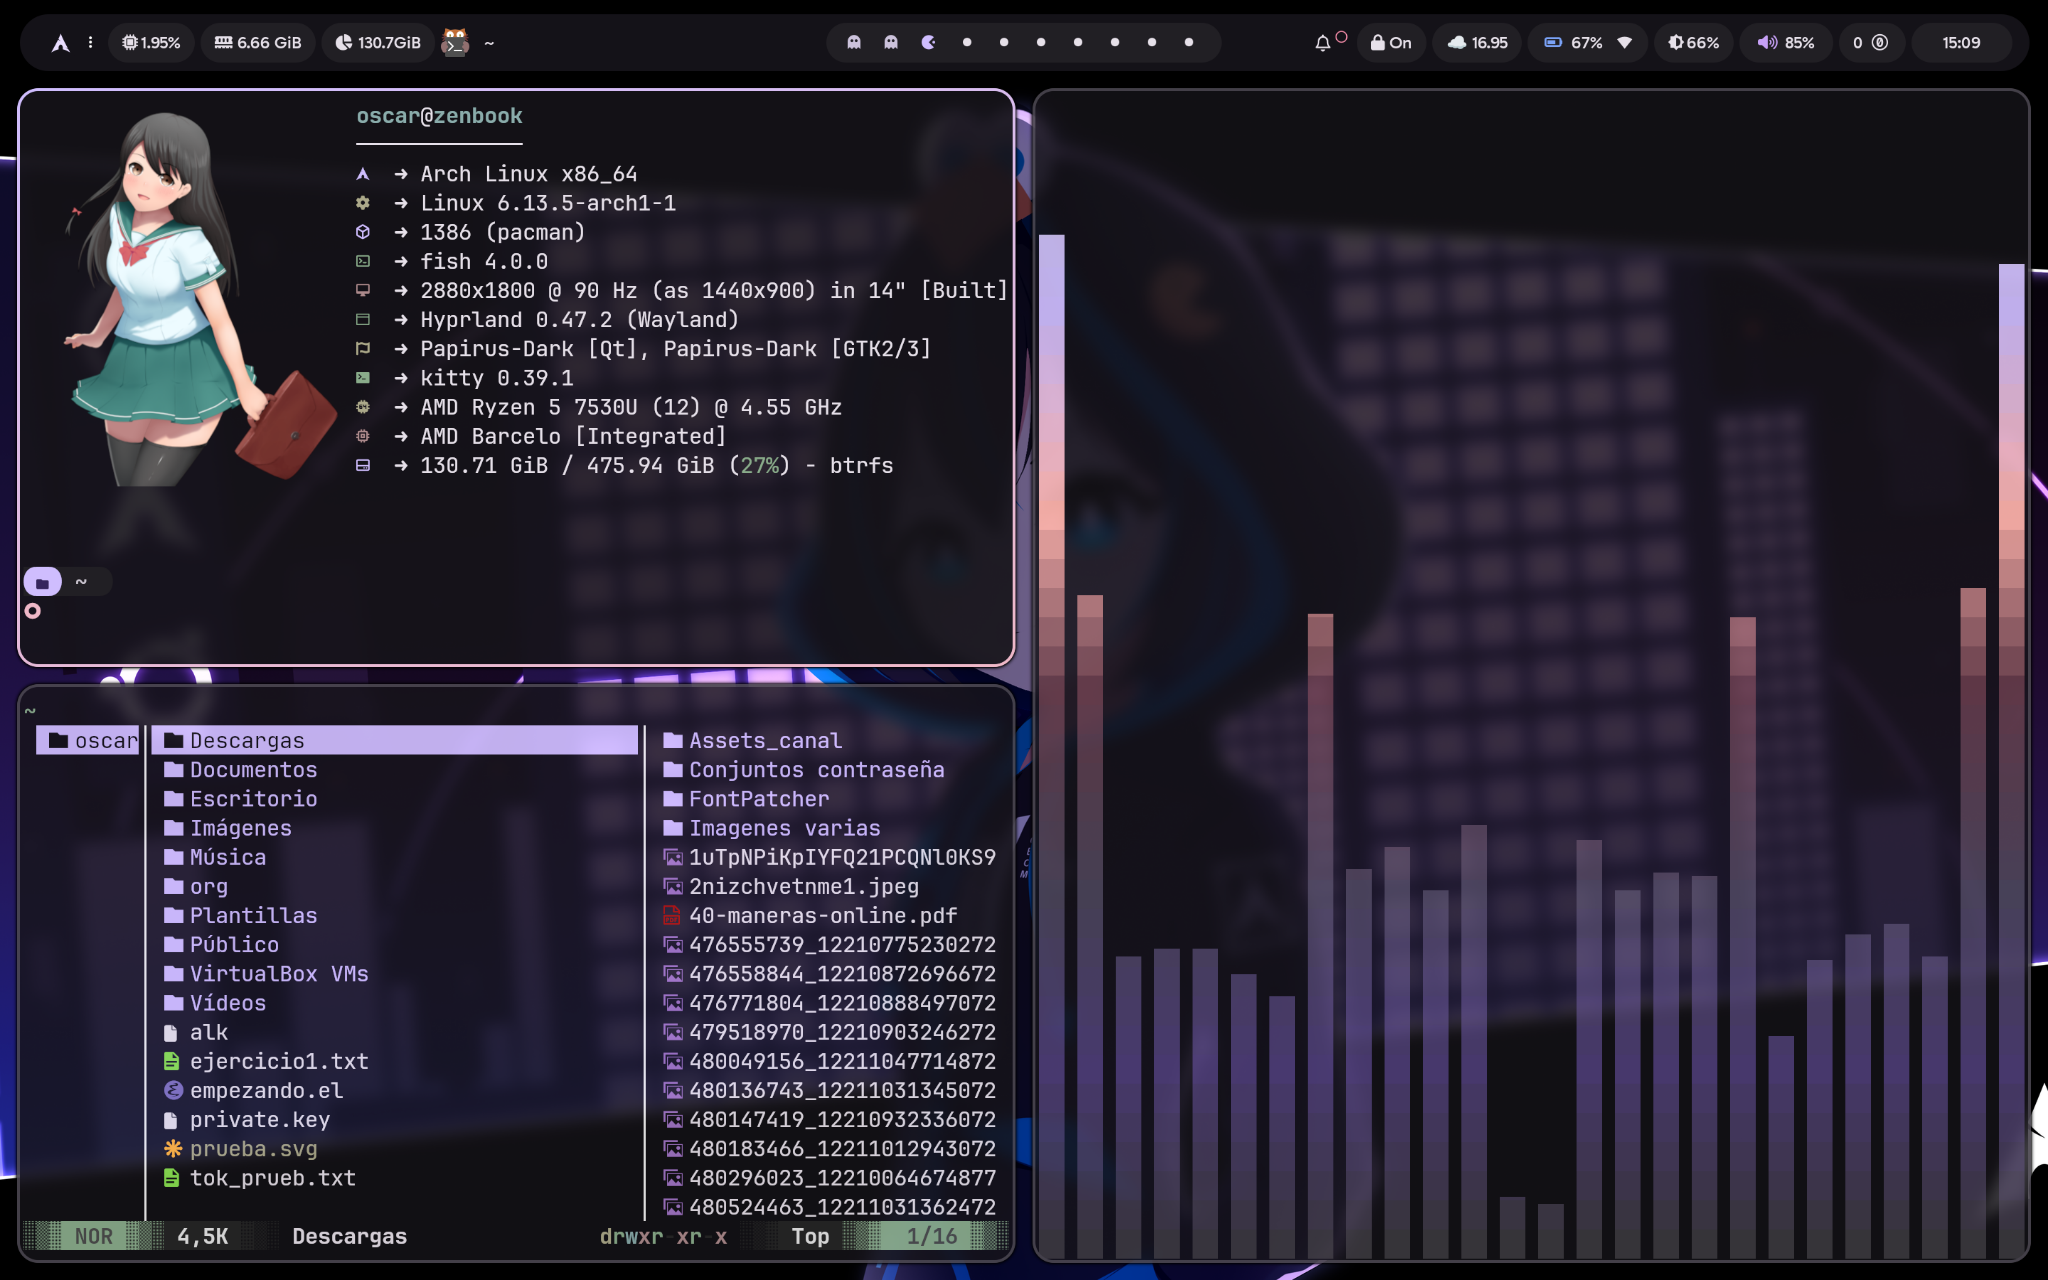This screenshot has width=2048, height=1280.
Task: Click the folder icon in fish prompt
Action: click(42, 582)
